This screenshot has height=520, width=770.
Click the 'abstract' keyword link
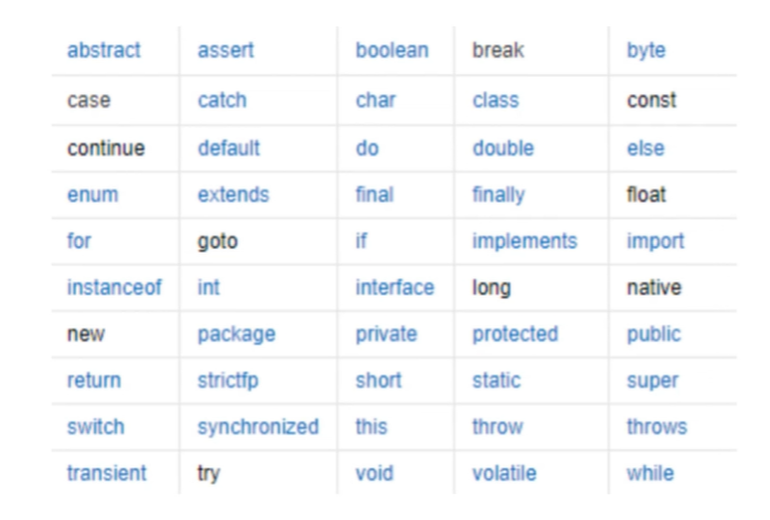(104, 50)
